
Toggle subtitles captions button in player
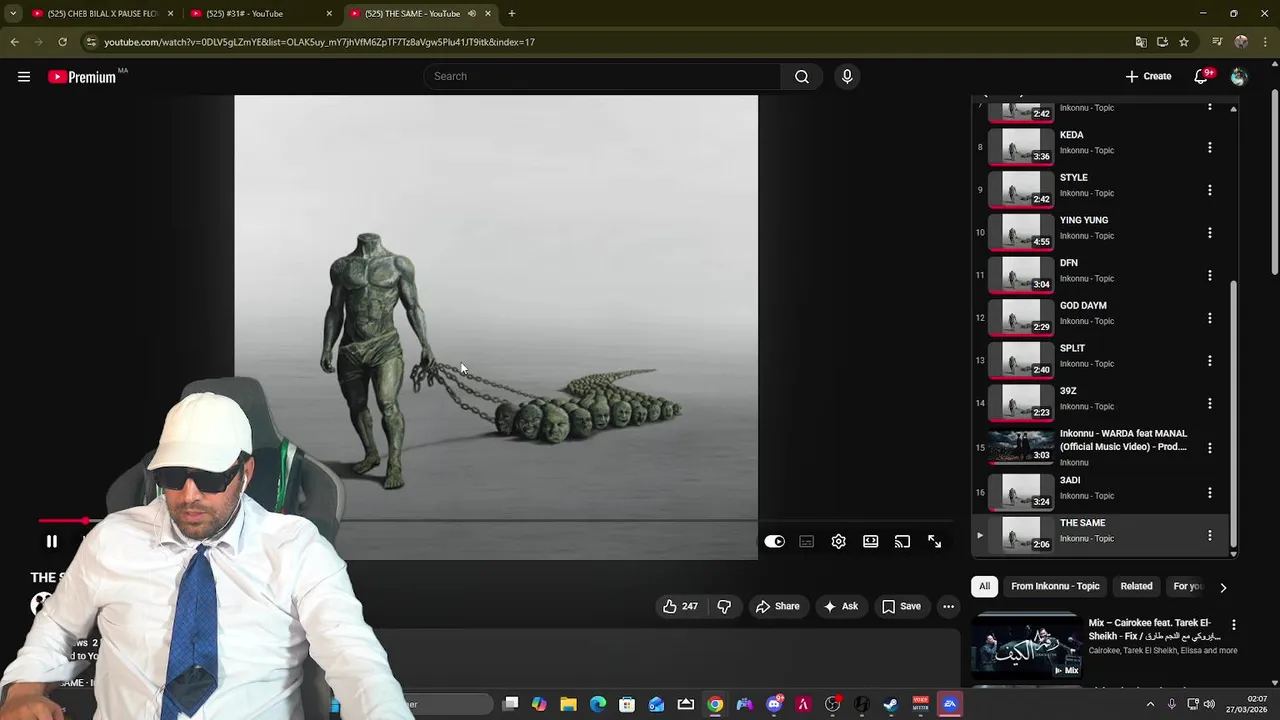tap(807, 541)
